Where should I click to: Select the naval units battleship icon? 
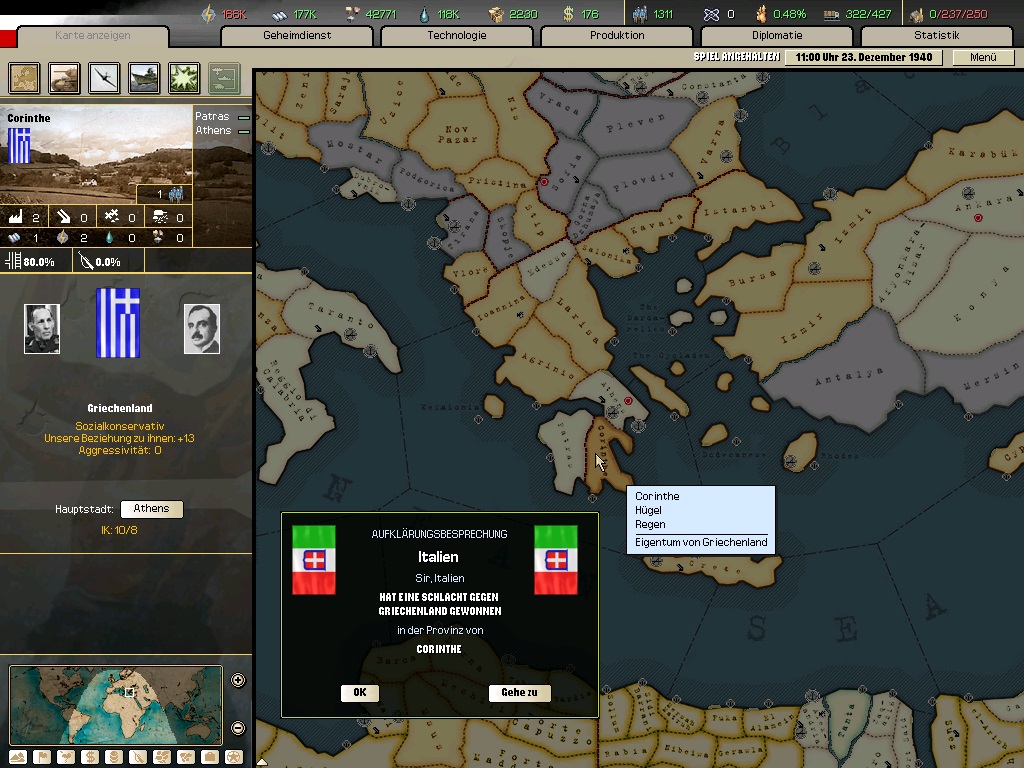[x=144, y=77]
